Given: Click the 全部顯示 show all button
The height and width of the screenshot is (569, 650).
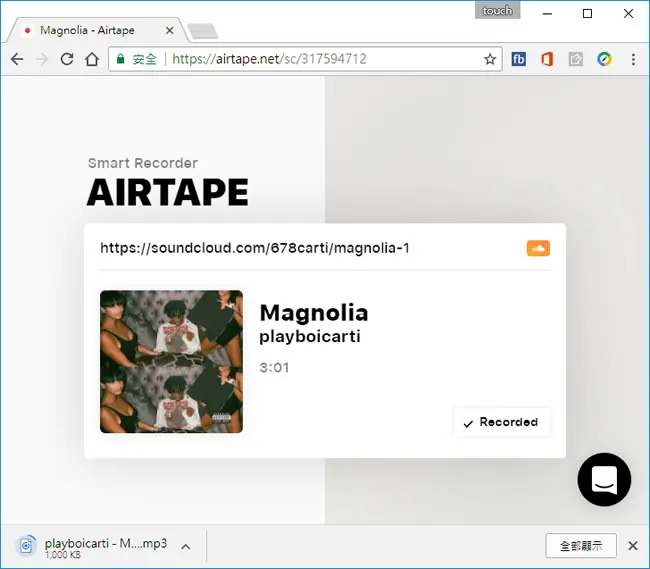Looking at the screenshot, I should [581, 546].
